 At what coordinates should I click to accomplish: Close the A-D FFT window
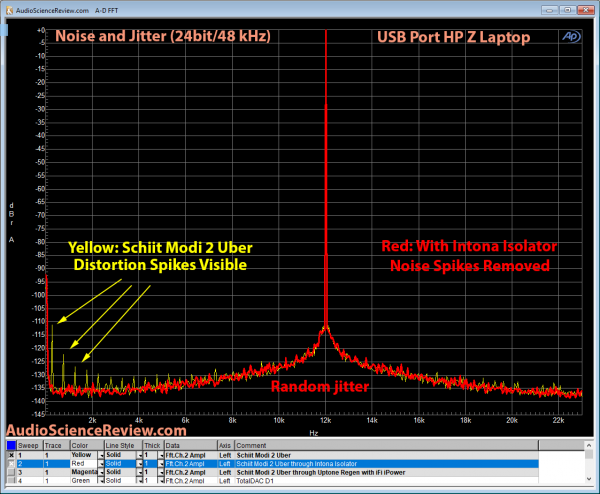pyautogui.click(x=585, y=10)
